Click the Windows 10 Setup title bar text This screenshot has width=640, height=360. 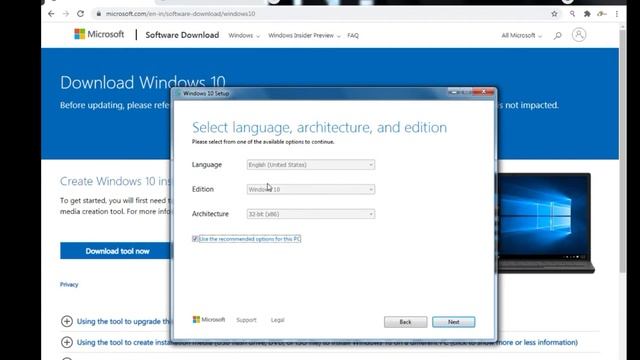pos(206,93)
